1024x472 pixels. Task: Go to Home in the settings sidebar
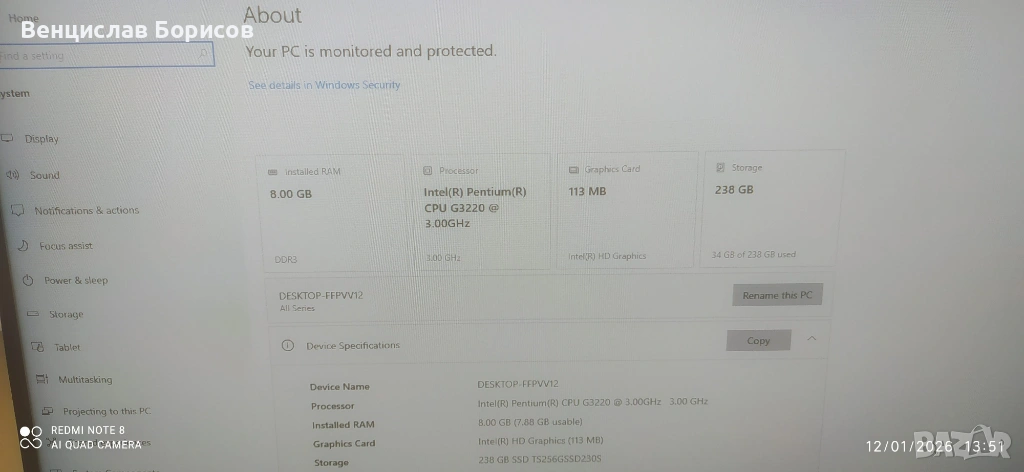click(24, 18)
